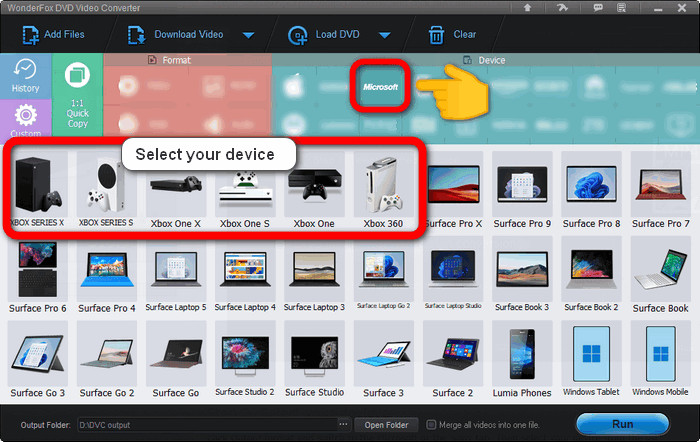The height and width of the screenshot is (442, 700).
Task: Select Surface Studio 2
Action: point(245,360)
